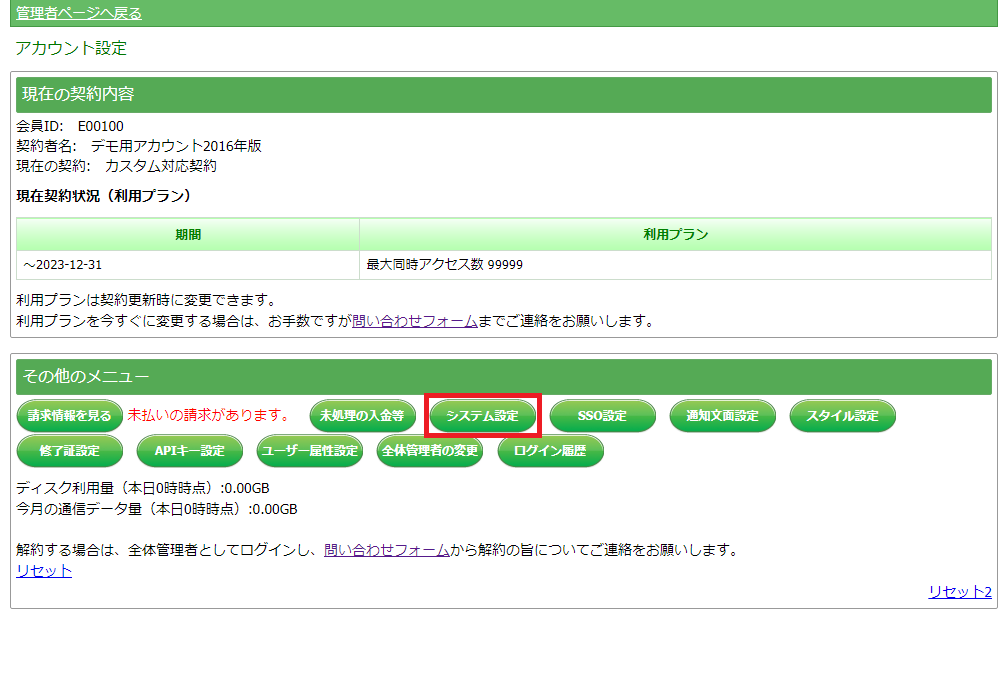Select 未払いの請求があります warning text
Viewport: 1008px width, 680px height.
tap(211, 415)
